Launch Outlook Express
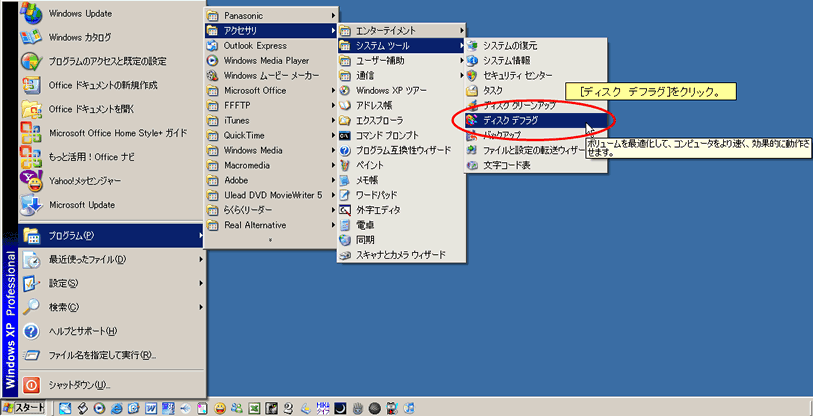The image size is (813, 416). tap(271, 46)
